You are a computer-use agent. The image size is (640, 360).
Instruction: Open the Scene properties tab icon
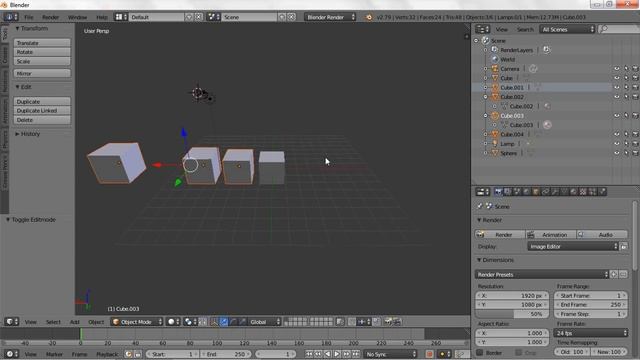tap(517, 192)
